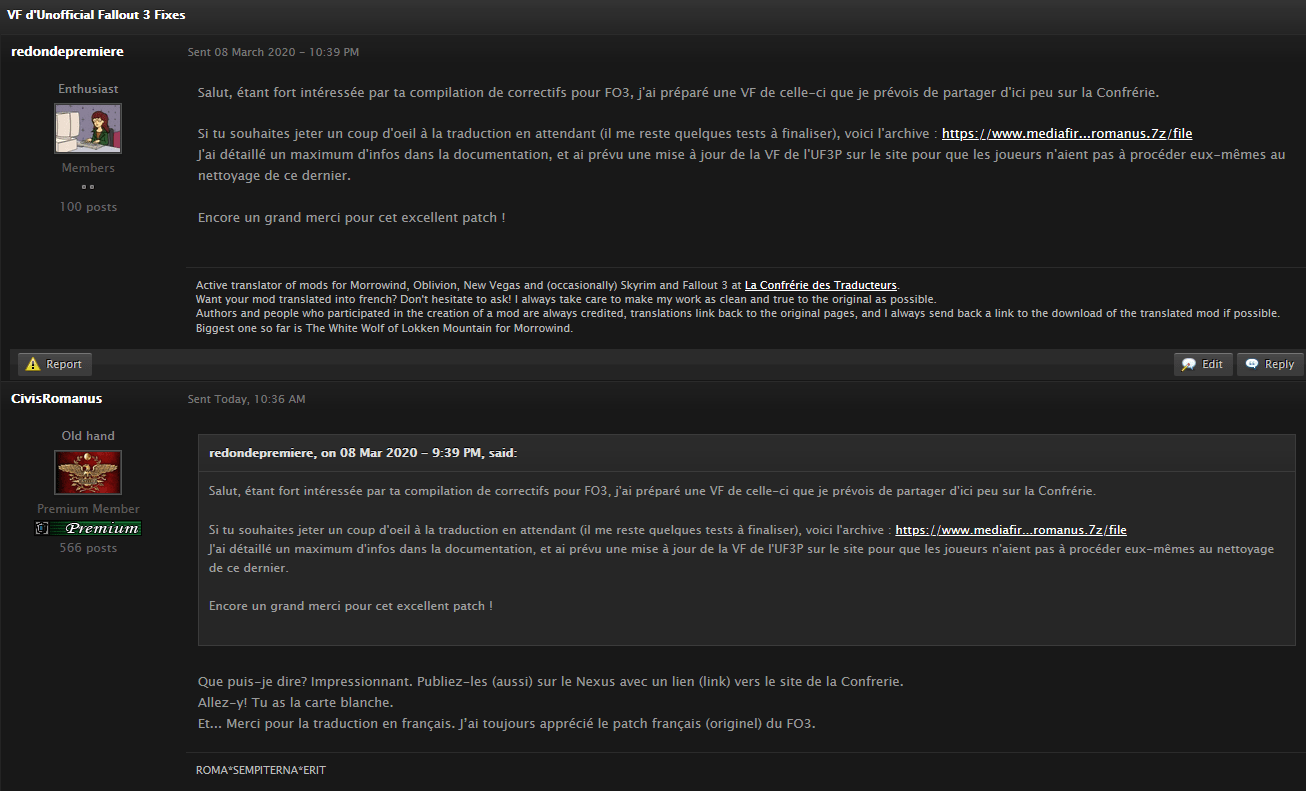The width and height of the screenshot is (1306, 791).
Task: Click the Sent 08 March 2020 timestamp
Action: click(x=273, y=52)
